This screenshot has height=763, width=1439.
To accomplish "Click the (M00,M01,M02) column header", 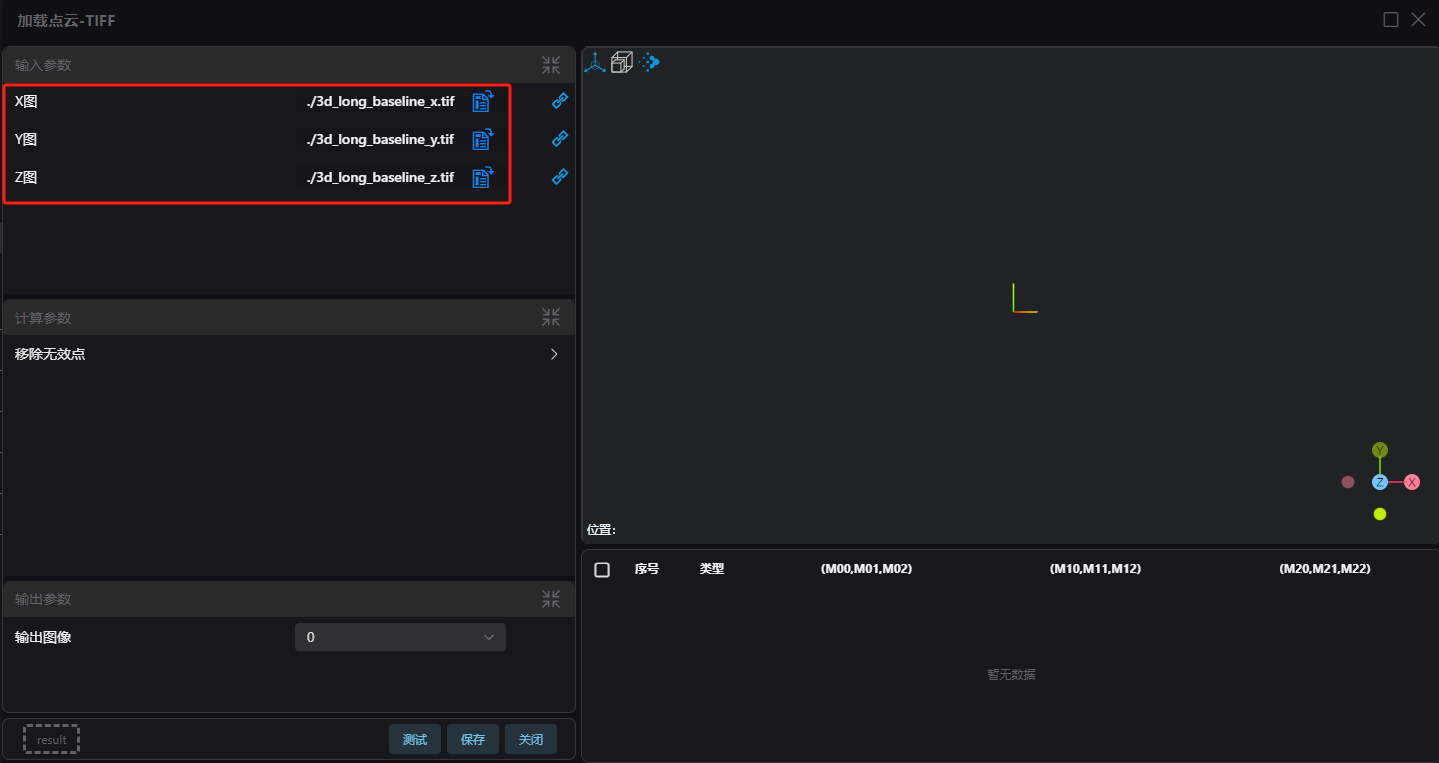I will click(866, 569).
